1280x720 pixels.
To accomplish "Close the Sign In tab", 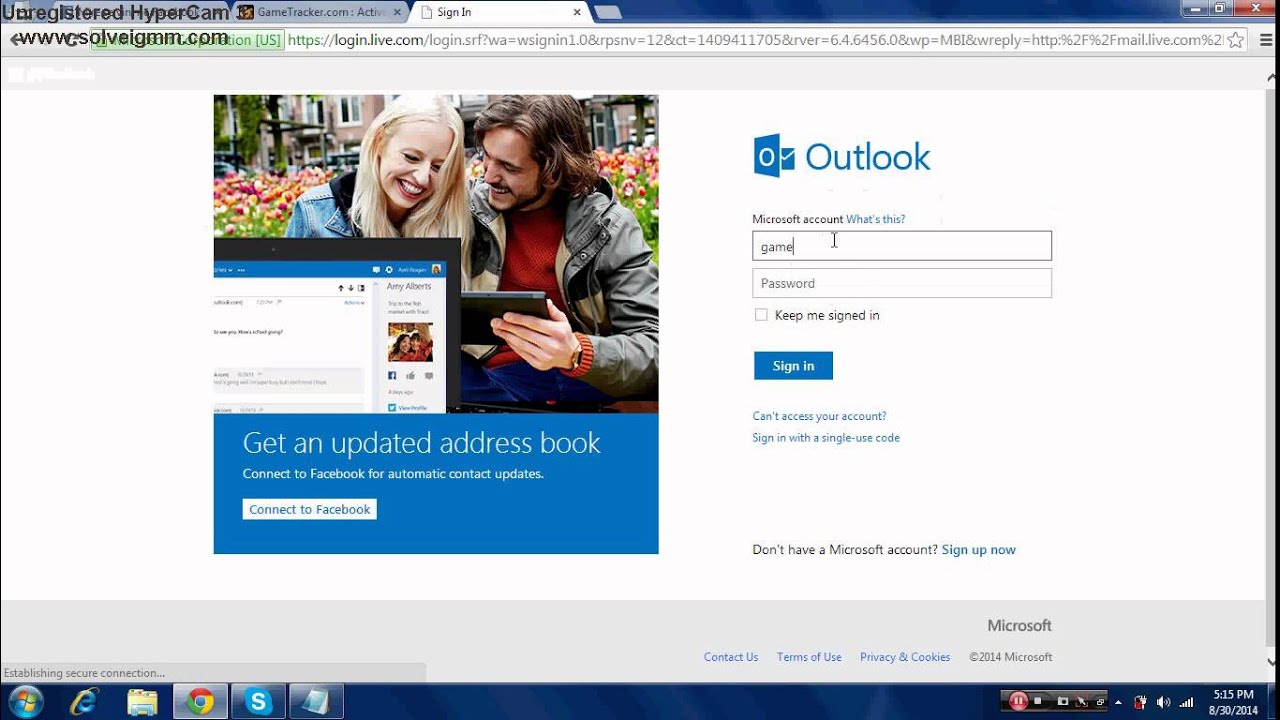I will click(577, 12).
